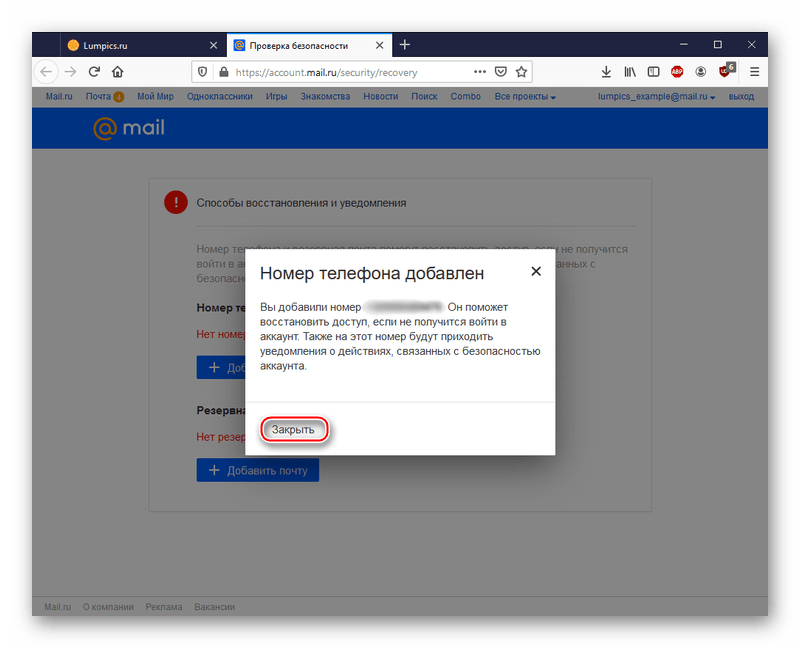Bookmark this page with star icon
Screen dimensions: 800x648
pos(521,72)
